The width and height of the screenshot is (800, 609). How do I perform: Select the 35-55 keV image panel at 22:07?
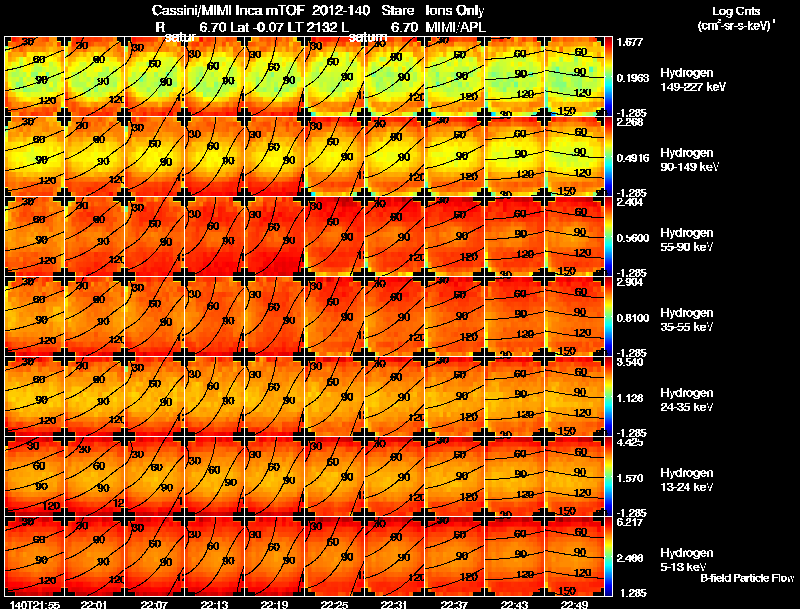(155, 316)
